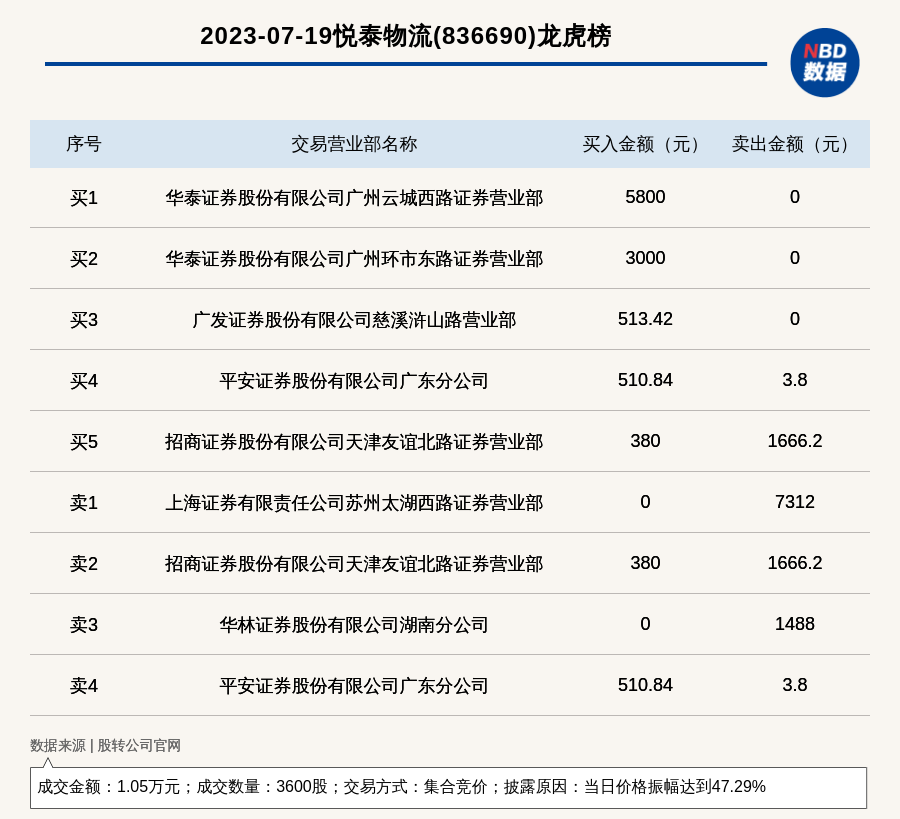Click the 数据来源 | 股转公司官网 source line

click(x=106, y=746)
